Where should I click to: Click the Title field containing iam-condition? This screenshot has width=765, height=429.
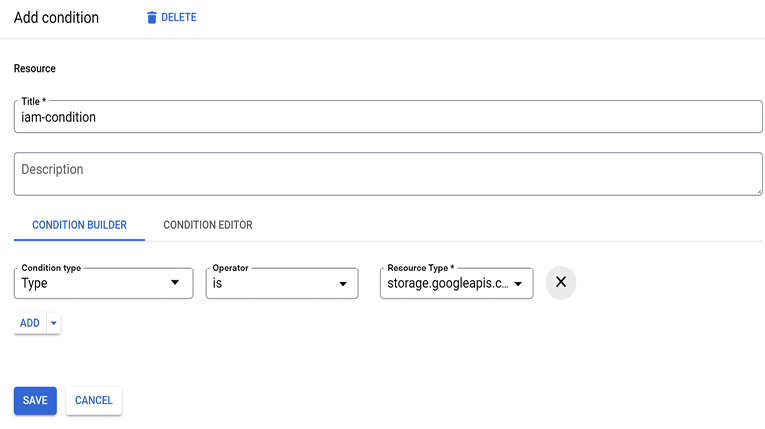pyautogui.click(x=388, y=117)
